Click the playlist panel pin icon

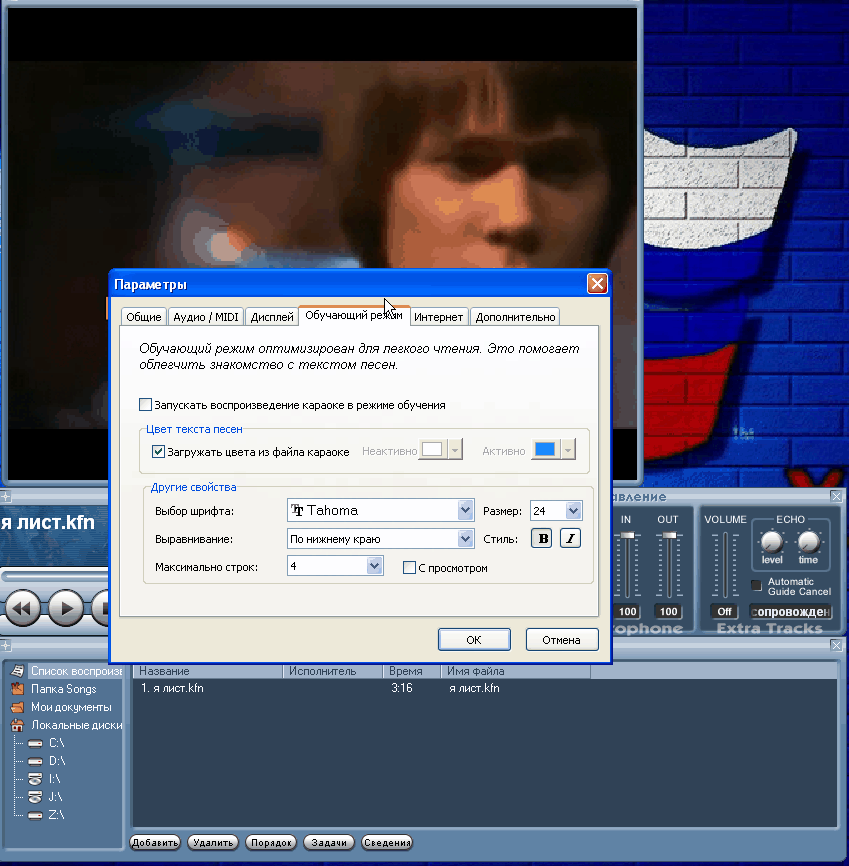pos(5,645)
